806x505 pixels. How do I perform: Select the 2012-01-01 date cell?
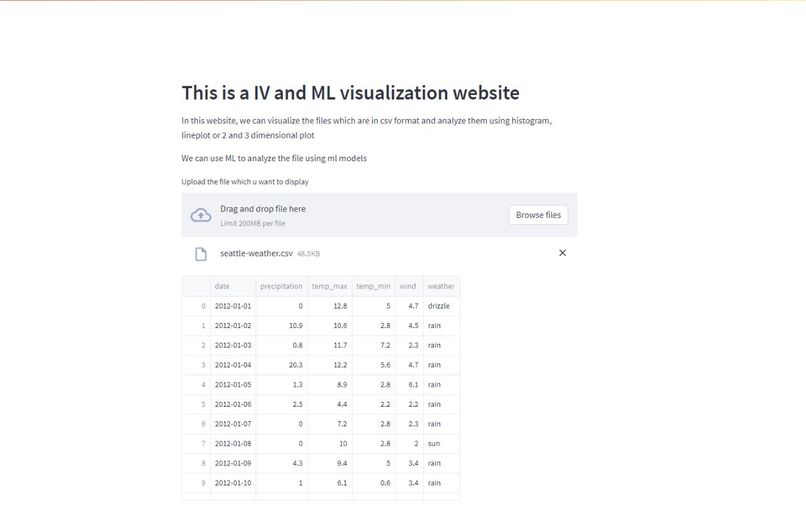tap(233, 306)
